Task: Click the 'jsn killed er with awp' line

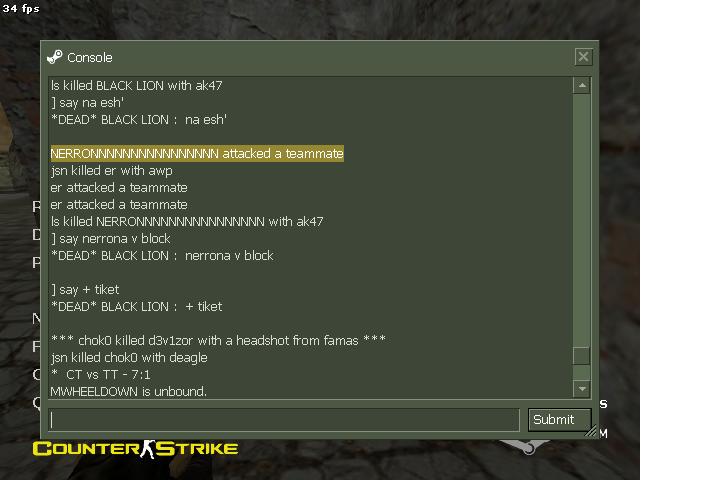Action: tap(112, 170)
